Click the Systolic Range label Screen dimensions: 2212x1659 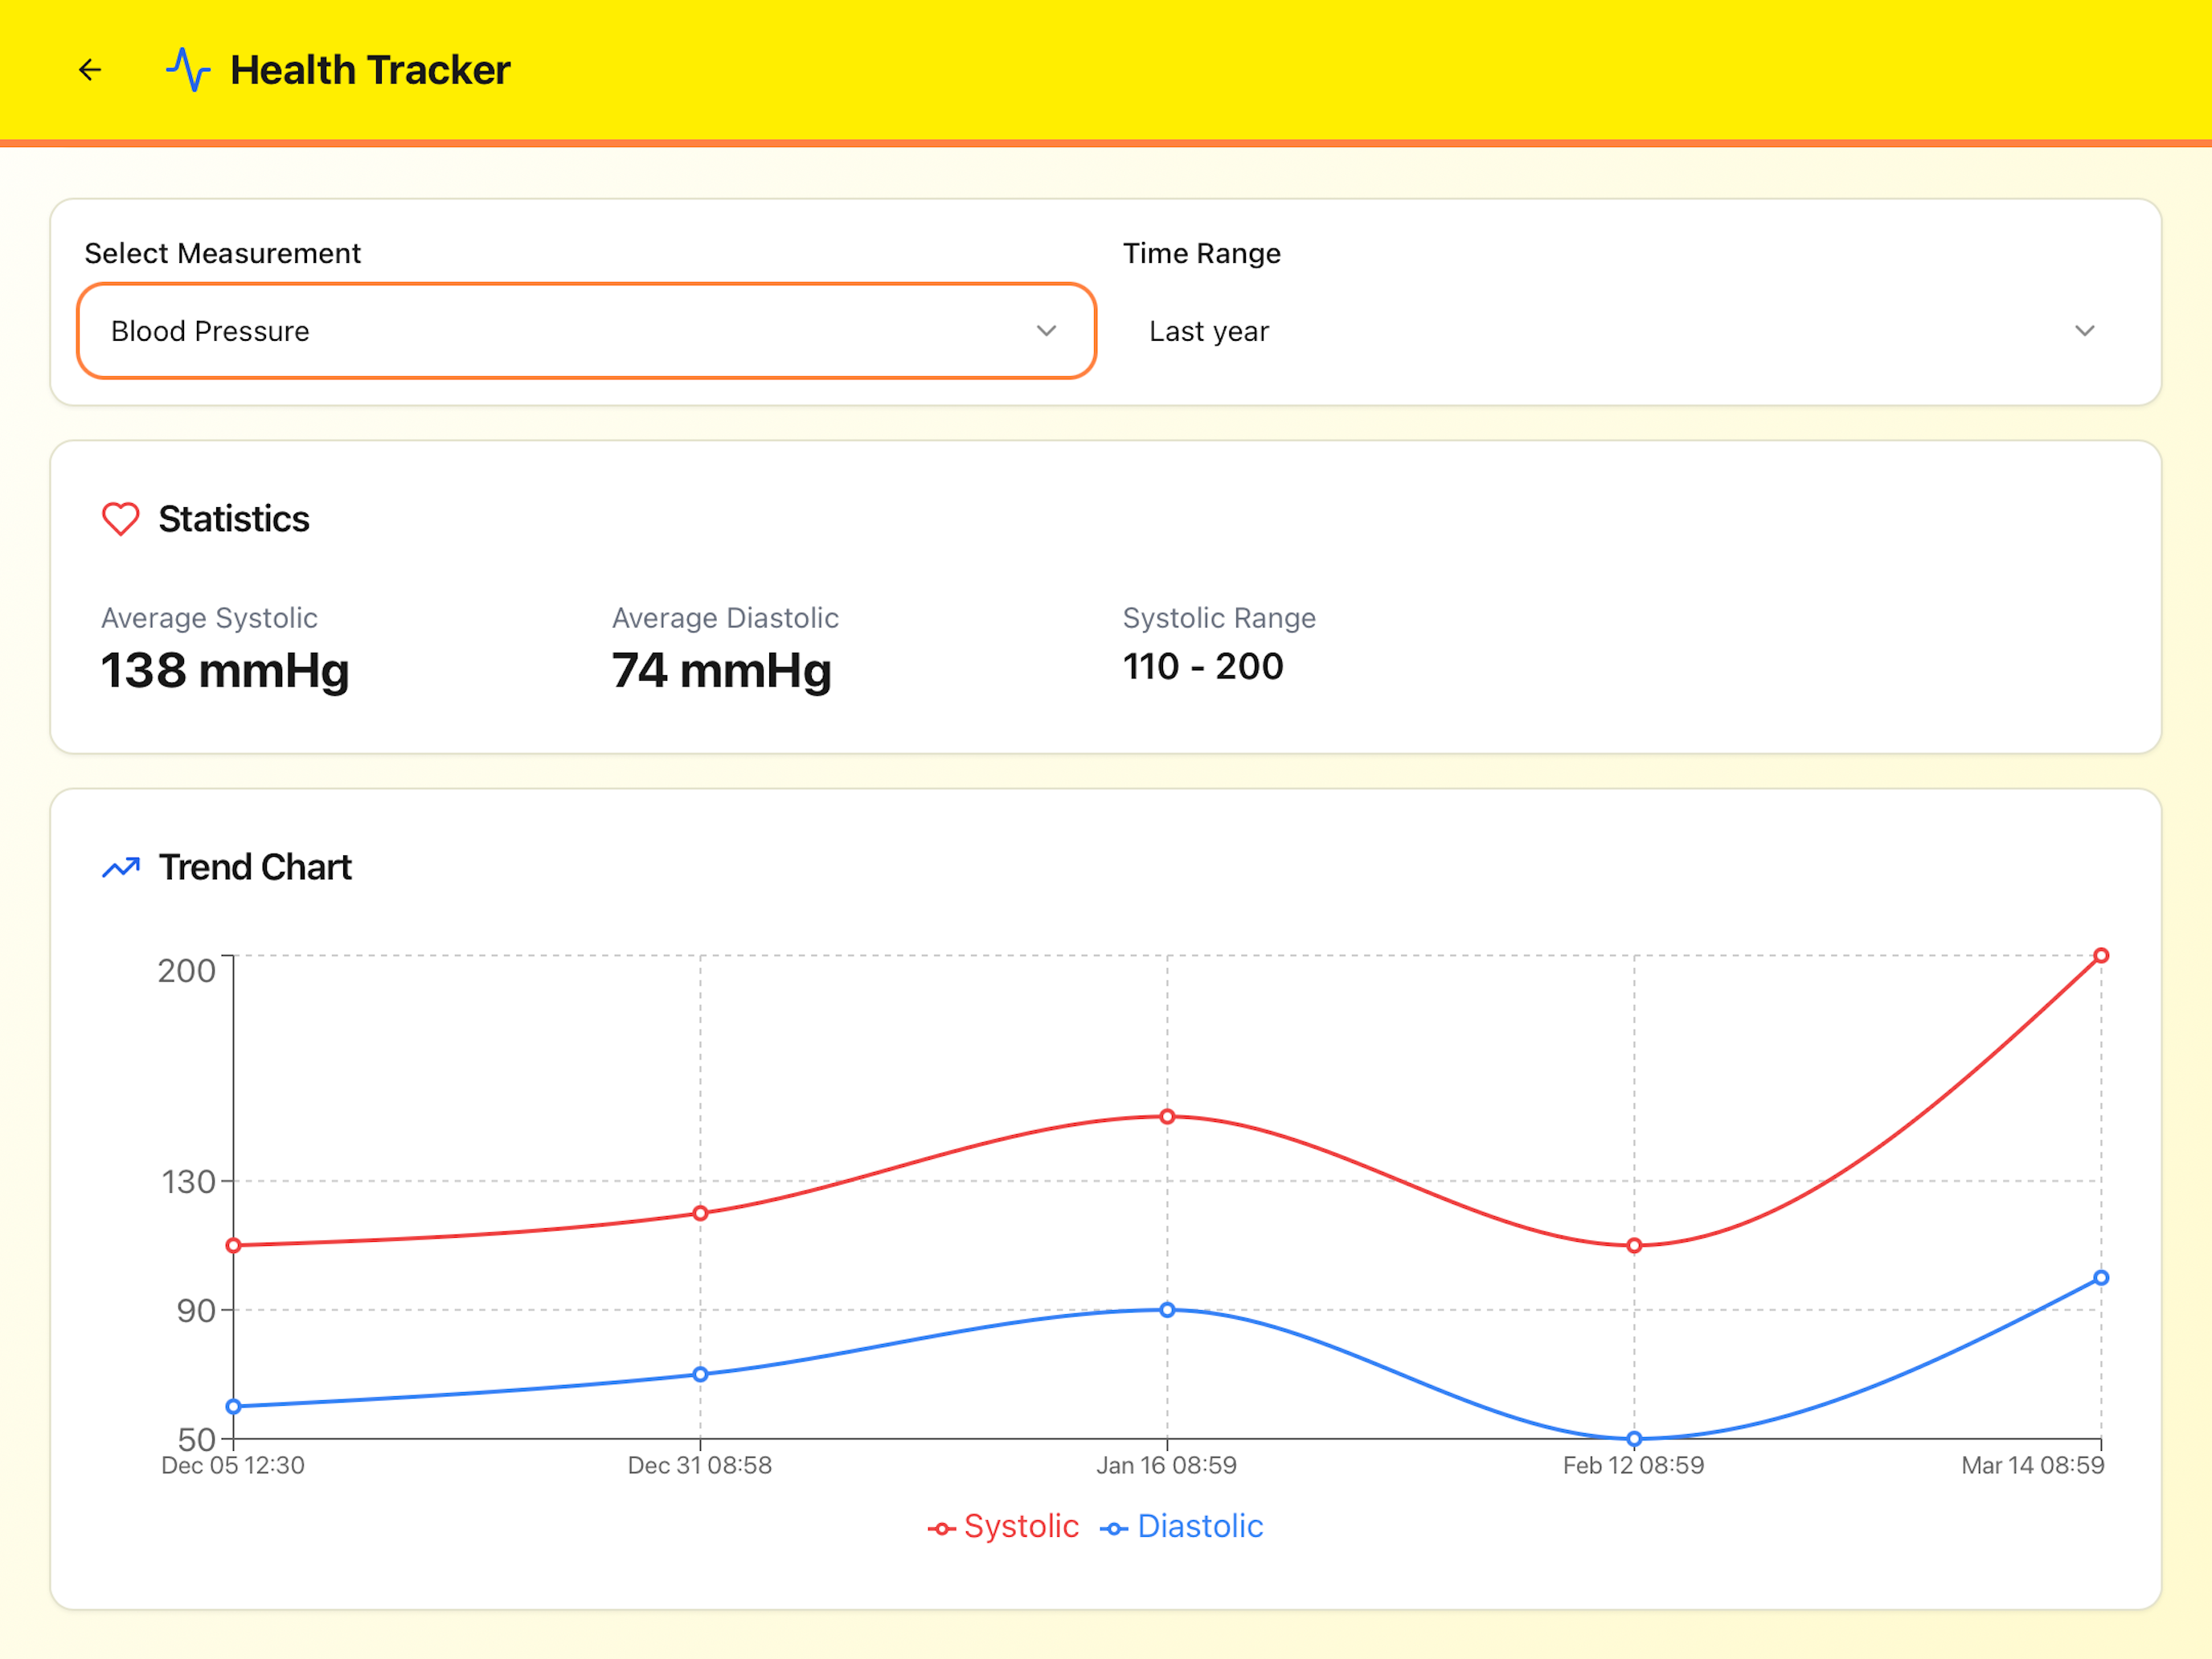coord(1219,618)
